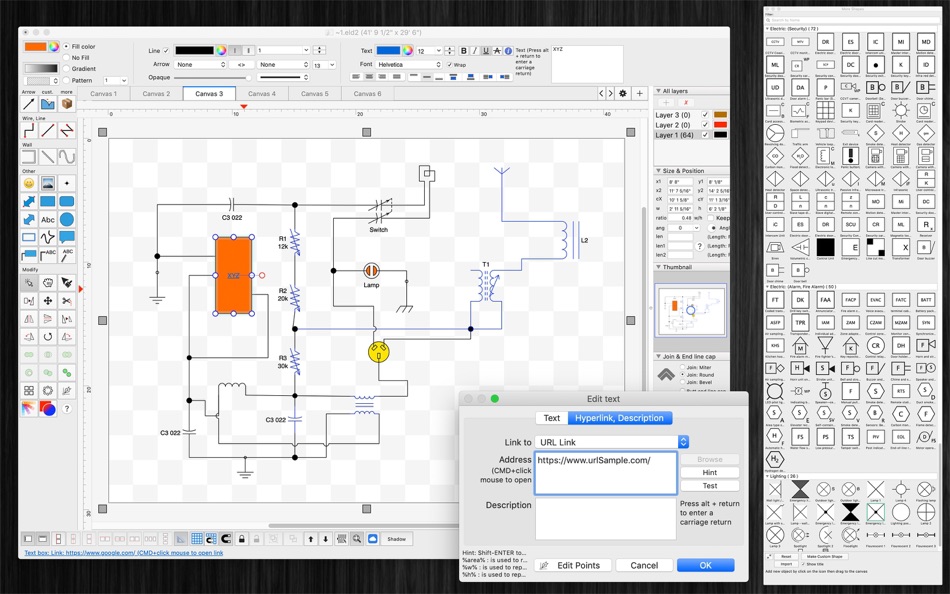This screenshot has width=950, height=594.
Task: Click the canvas settings gear icon
Action: click(x=622, y=93)
